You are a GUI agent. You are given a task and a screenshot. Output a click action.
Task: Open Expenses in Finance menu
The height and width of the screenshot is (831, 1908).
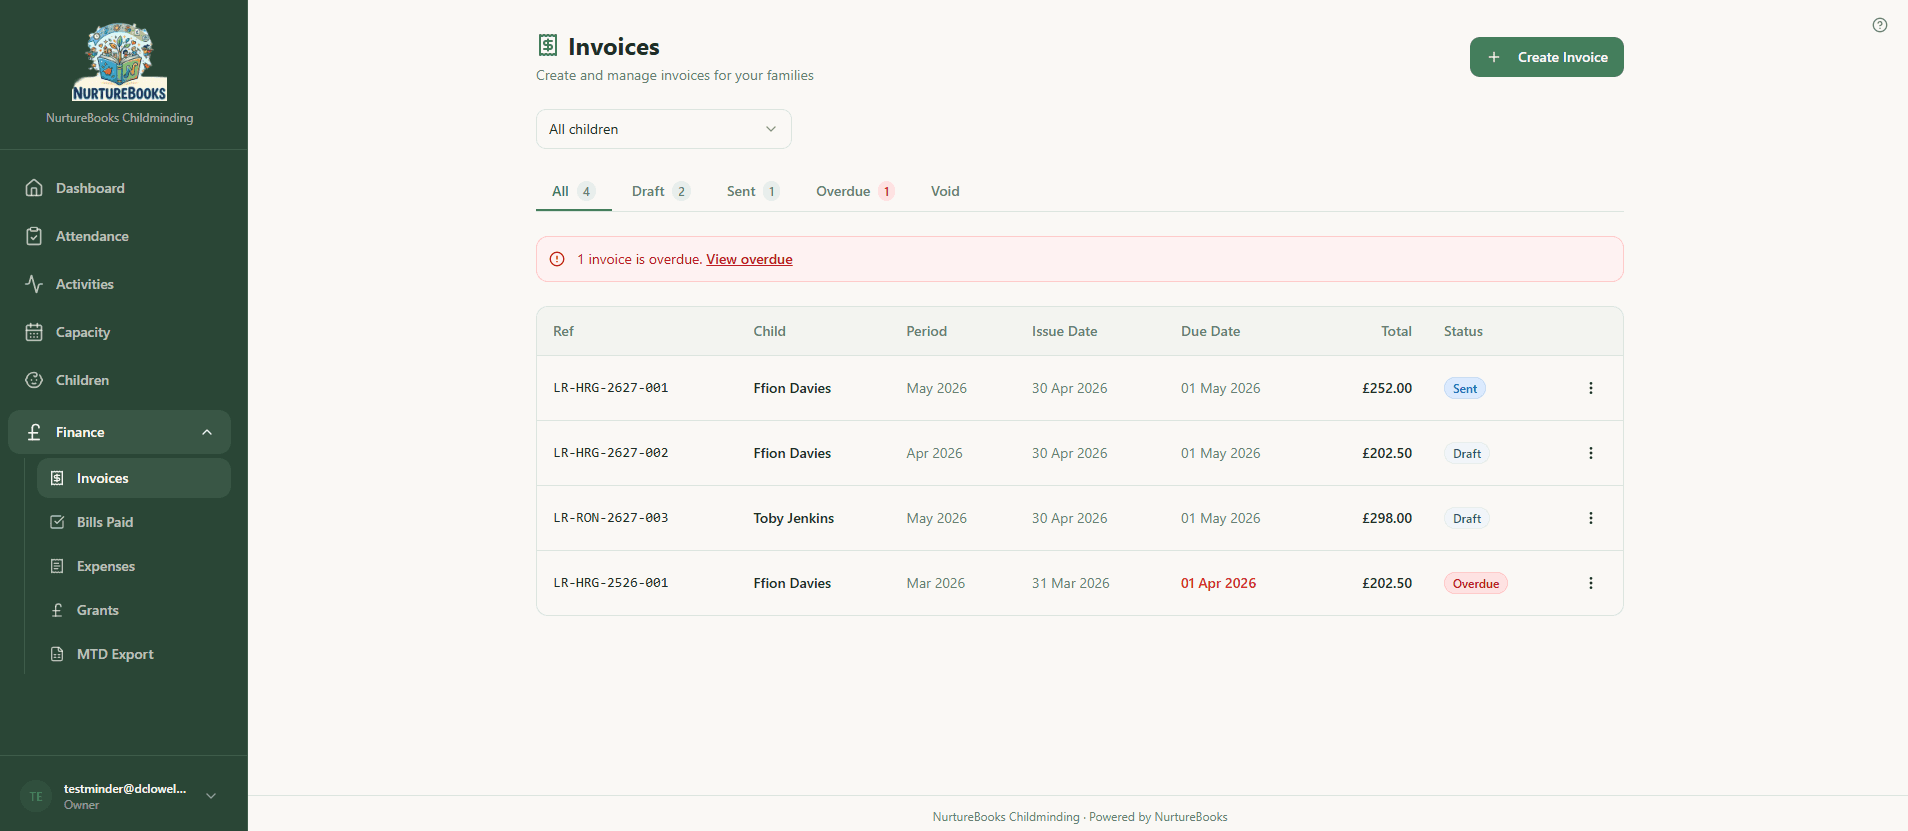tap(134, 566)
